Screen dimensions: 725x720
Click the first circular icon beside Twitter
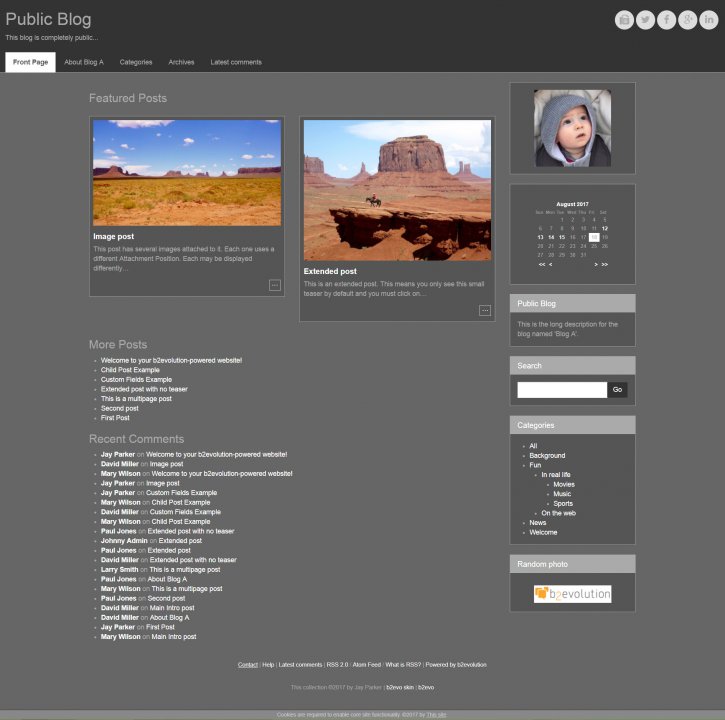click(x=624, y=20)
